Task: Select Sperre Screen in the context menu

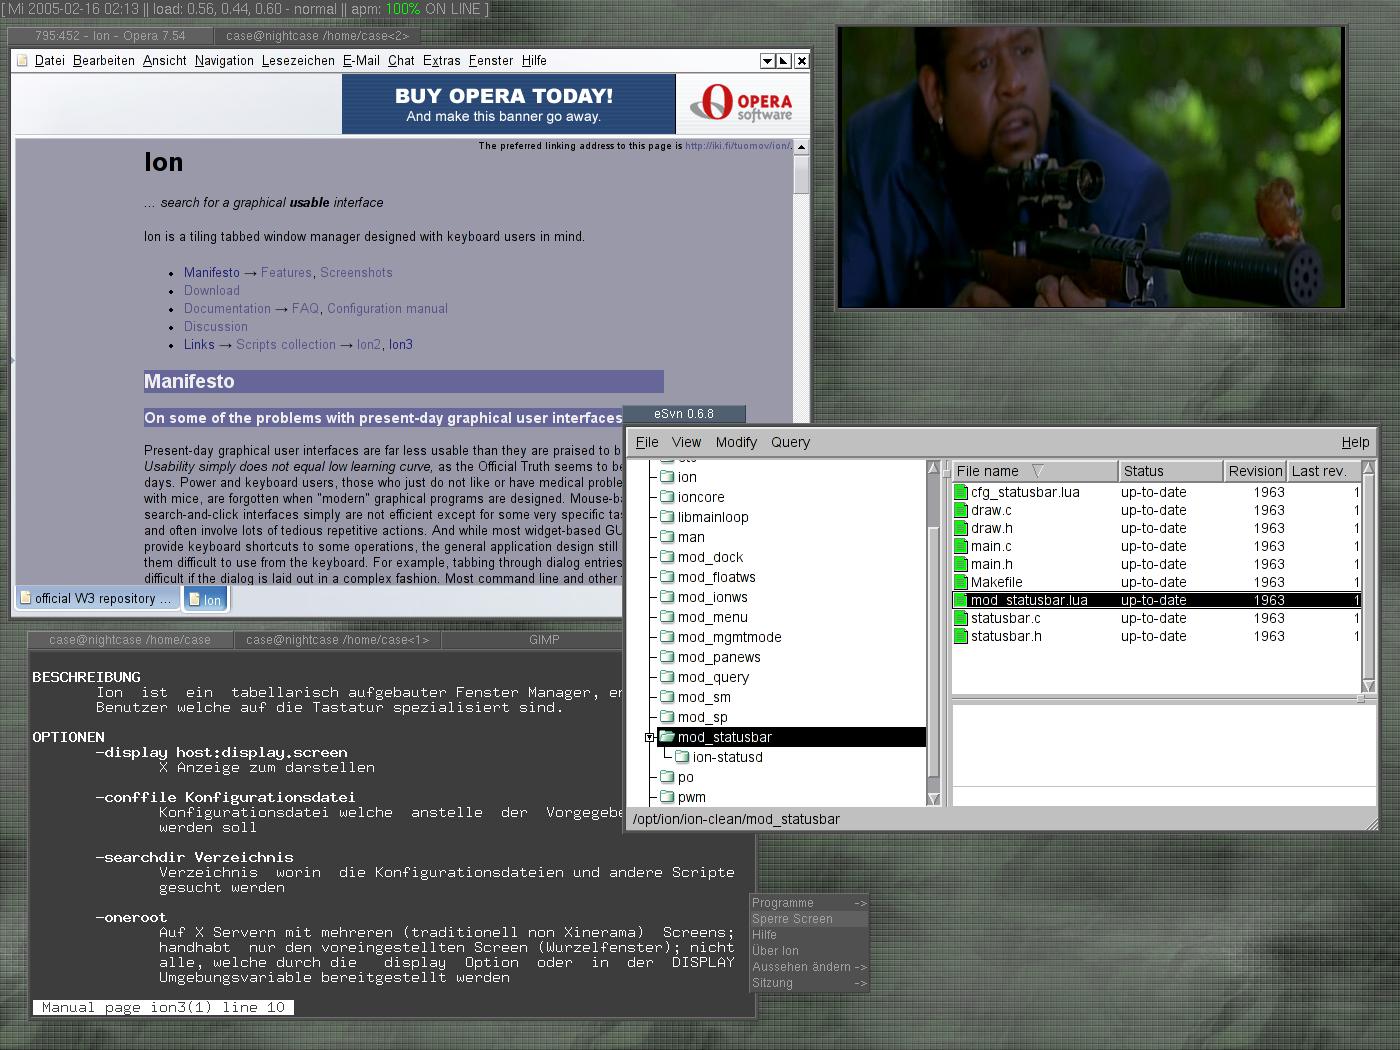Action: [x=792, y=919]
